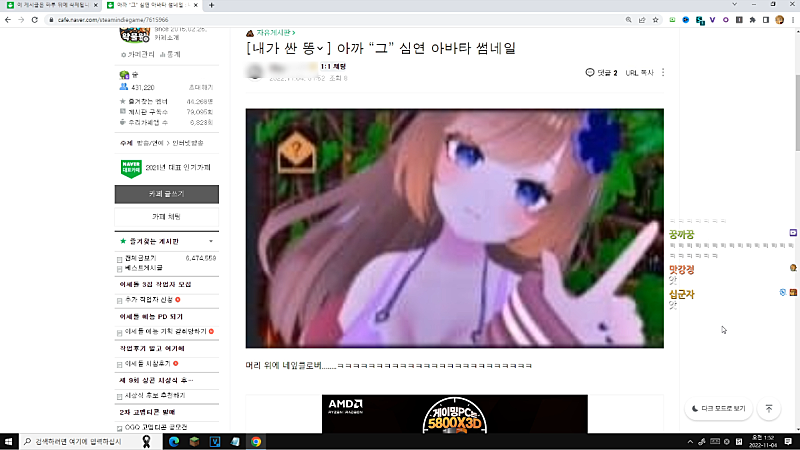Open the blue round play extension icon
The height and width of the screenshot is (450, 800).
pos(686,20)
